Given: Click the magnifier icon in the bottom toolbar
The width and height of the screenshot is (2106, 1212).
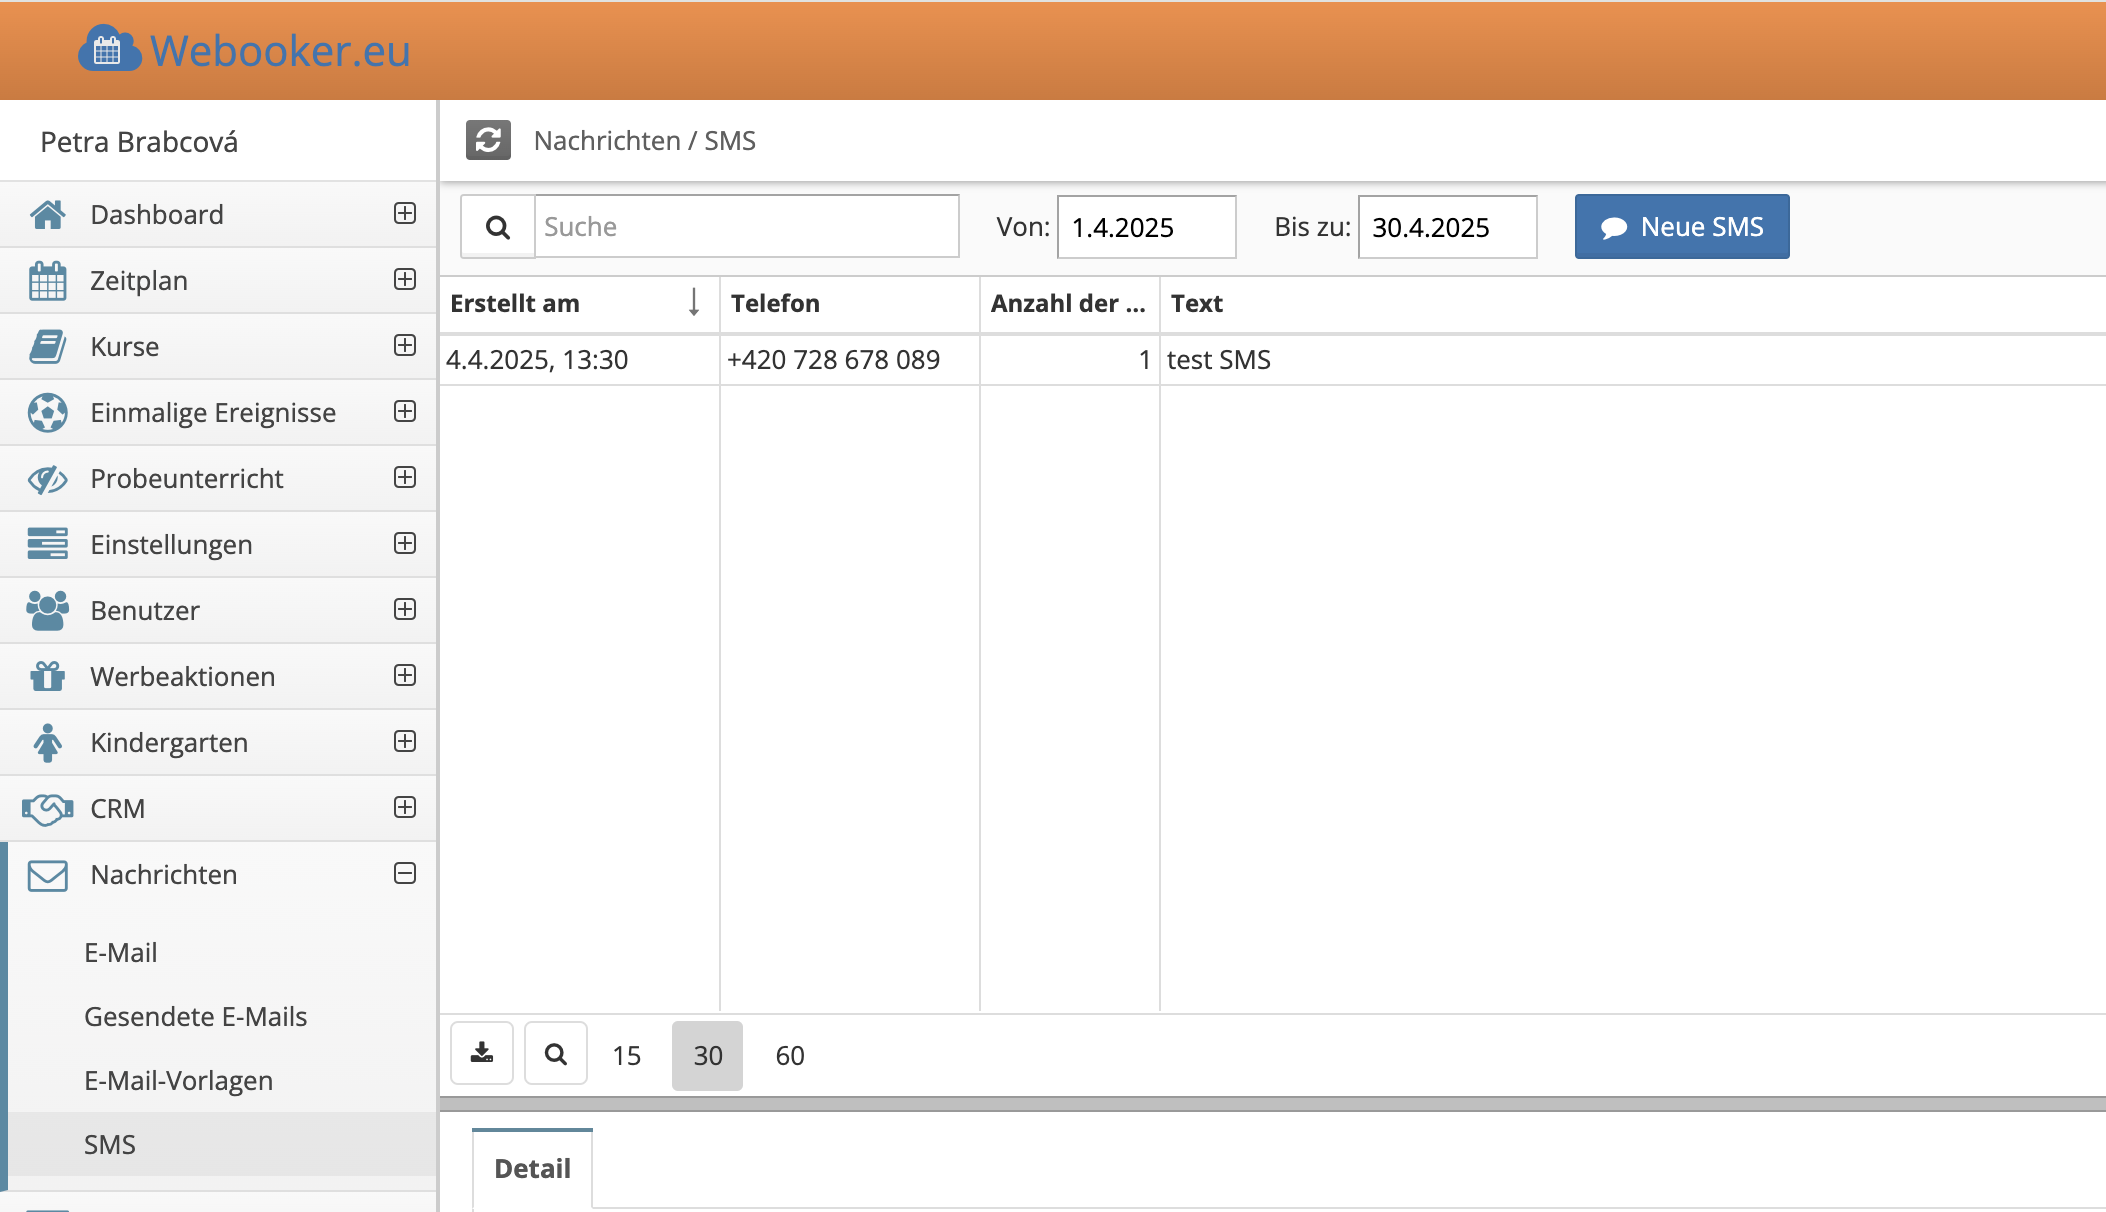Looking at the screenshot, I should (x=556, y=1054).
